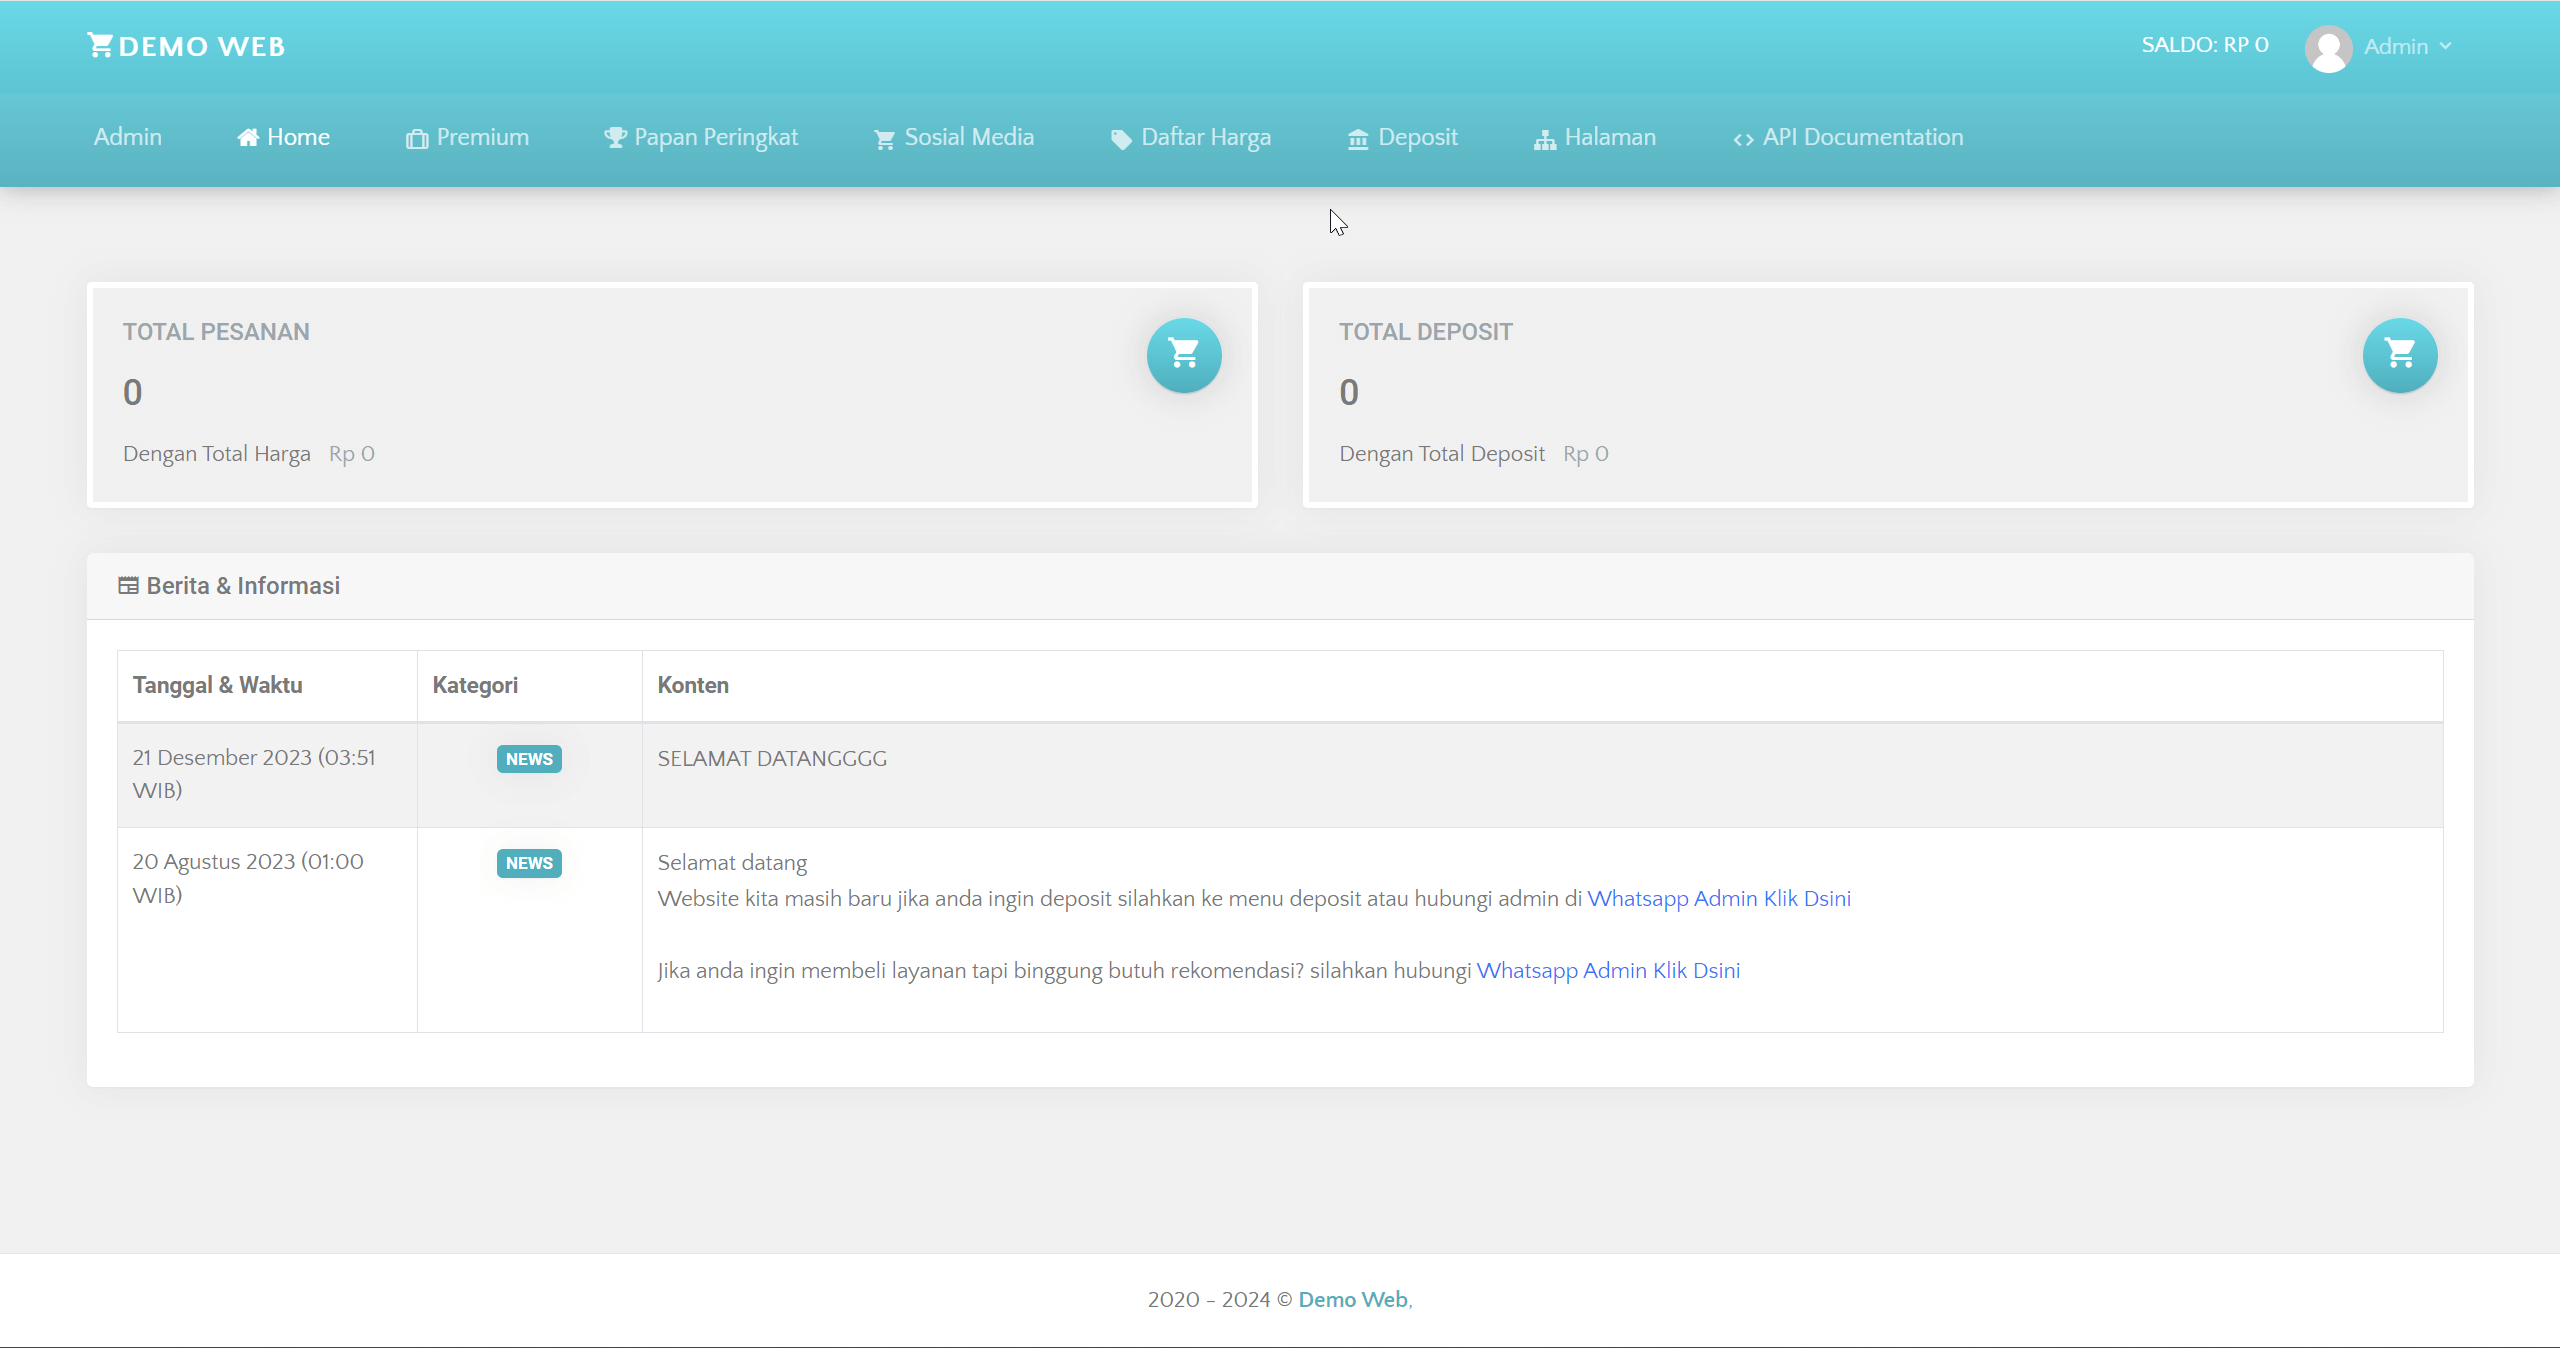Screen dimensions: 2560x1348
Task: Click the NEWS badge on the Agustus entry
Action: point(528,863)
